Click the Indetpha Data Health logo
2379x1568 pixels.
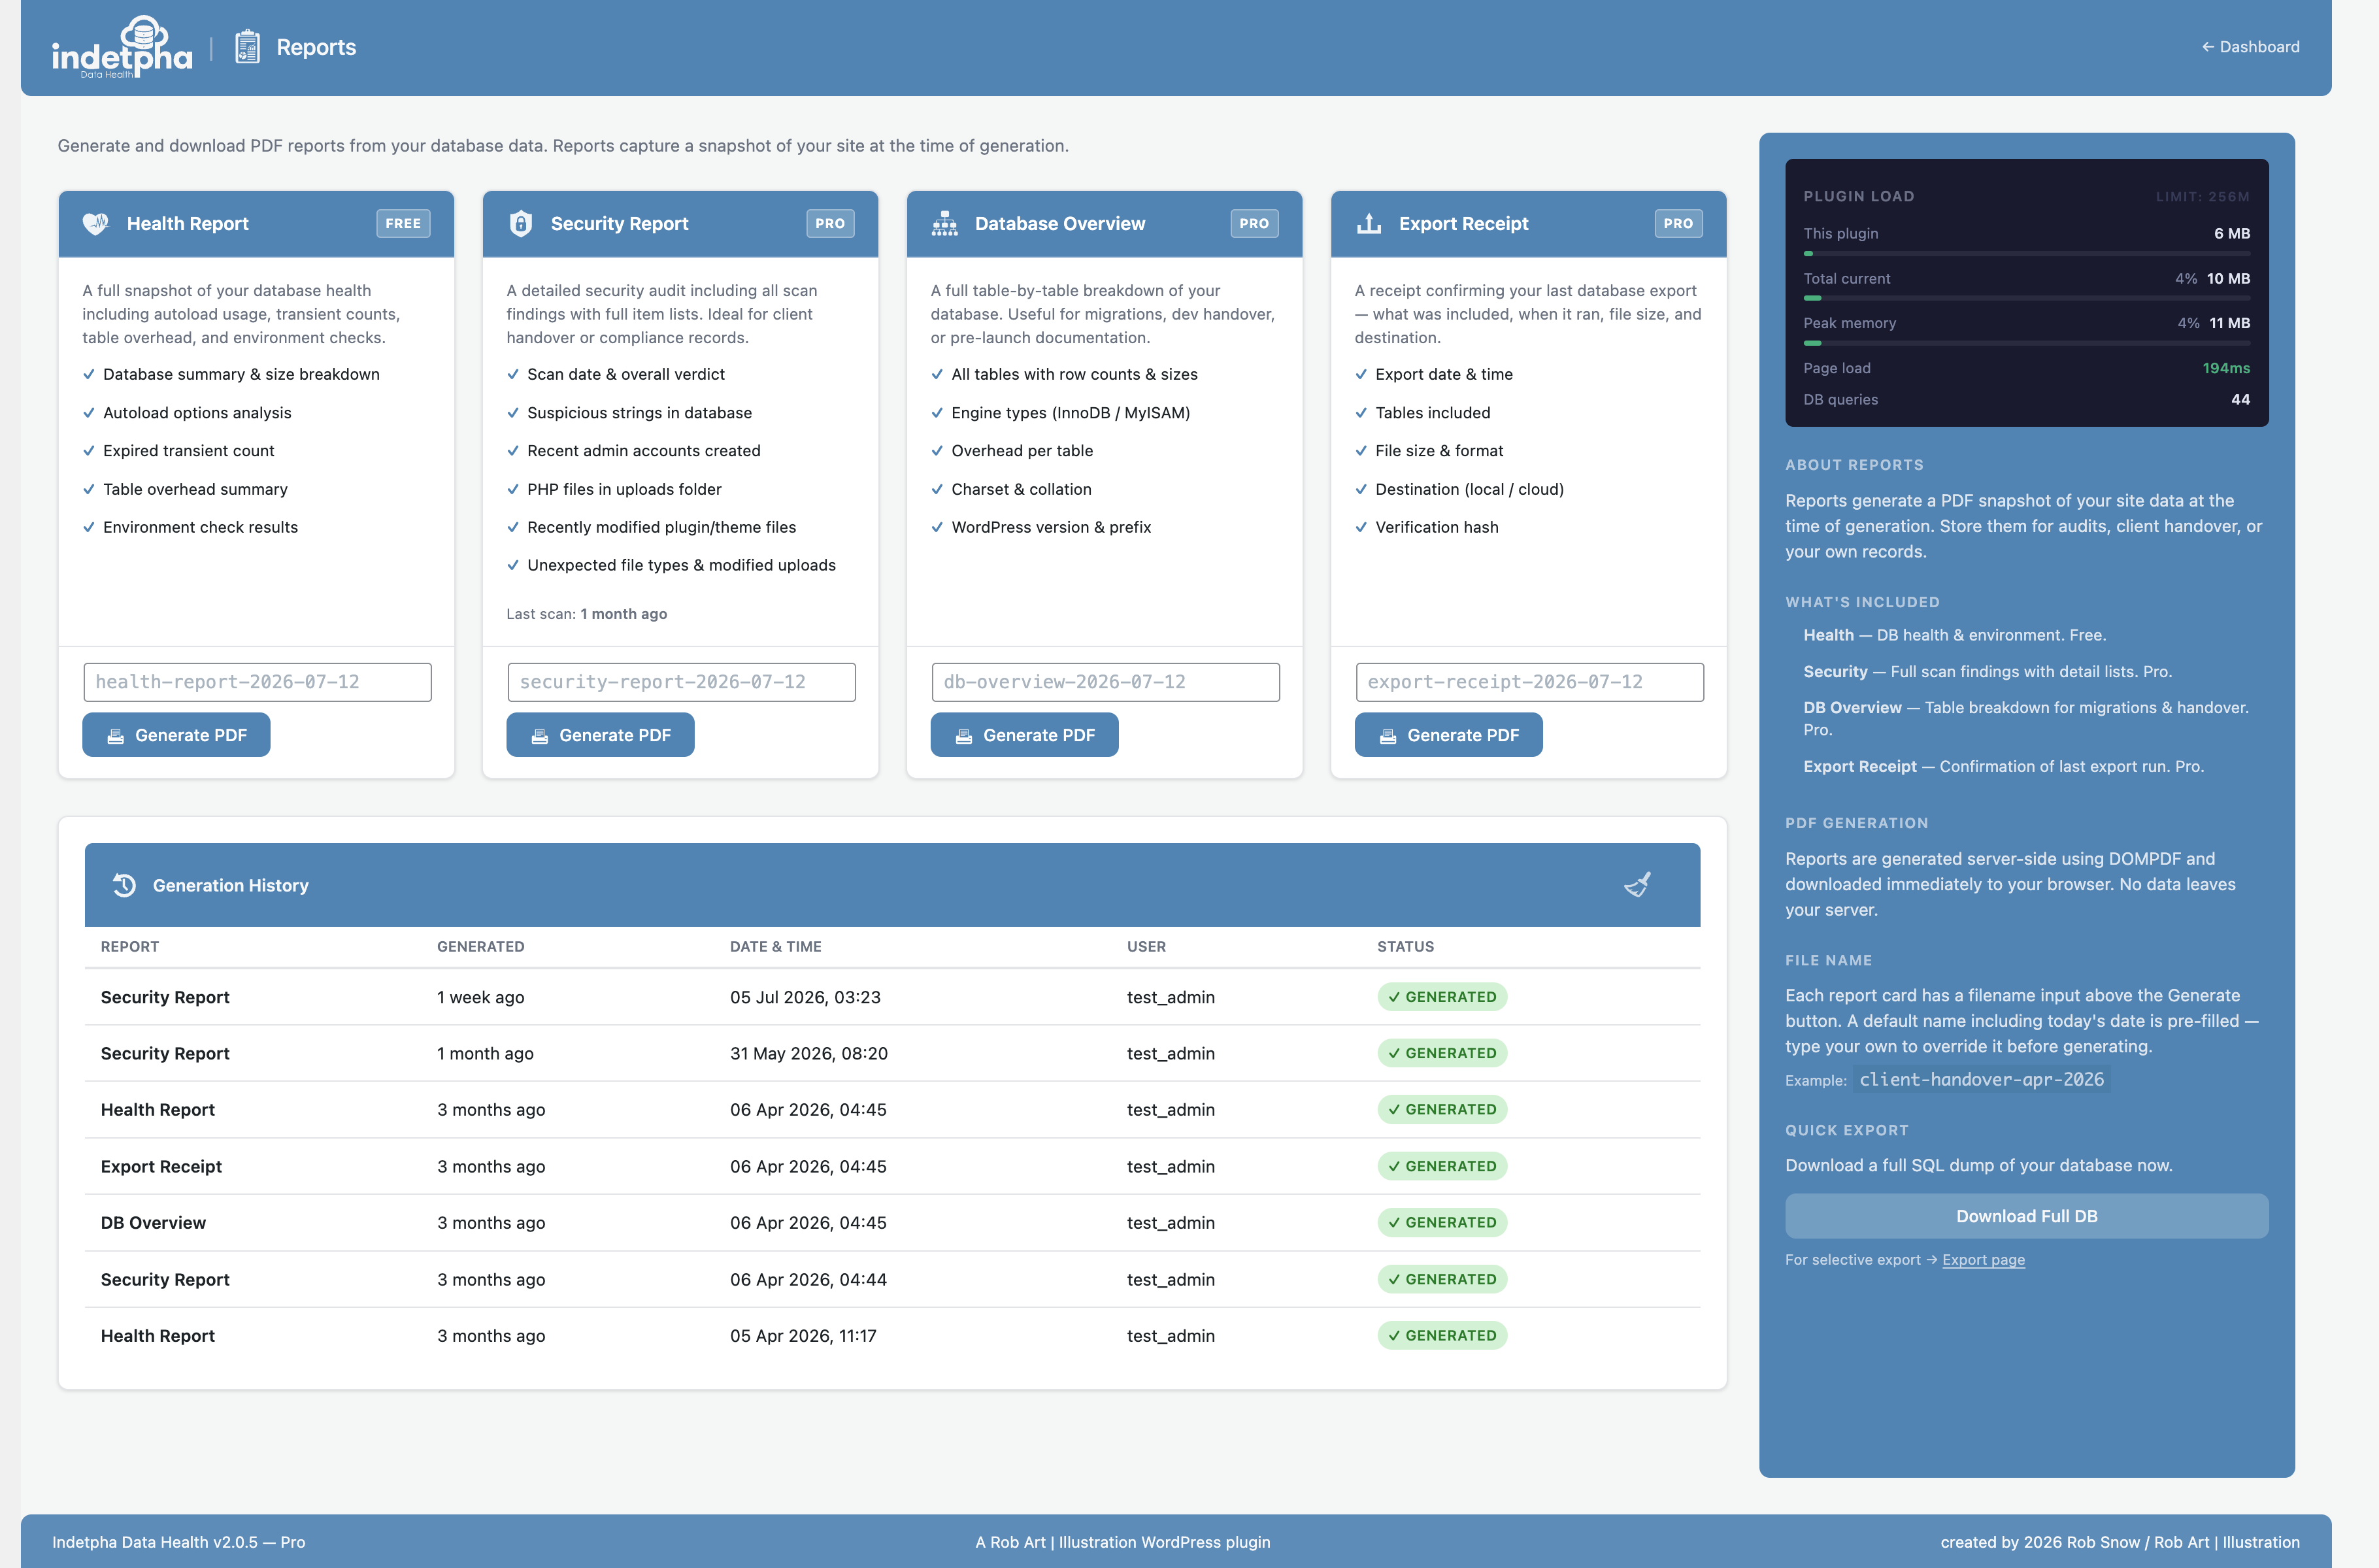[x=122, y=47]
